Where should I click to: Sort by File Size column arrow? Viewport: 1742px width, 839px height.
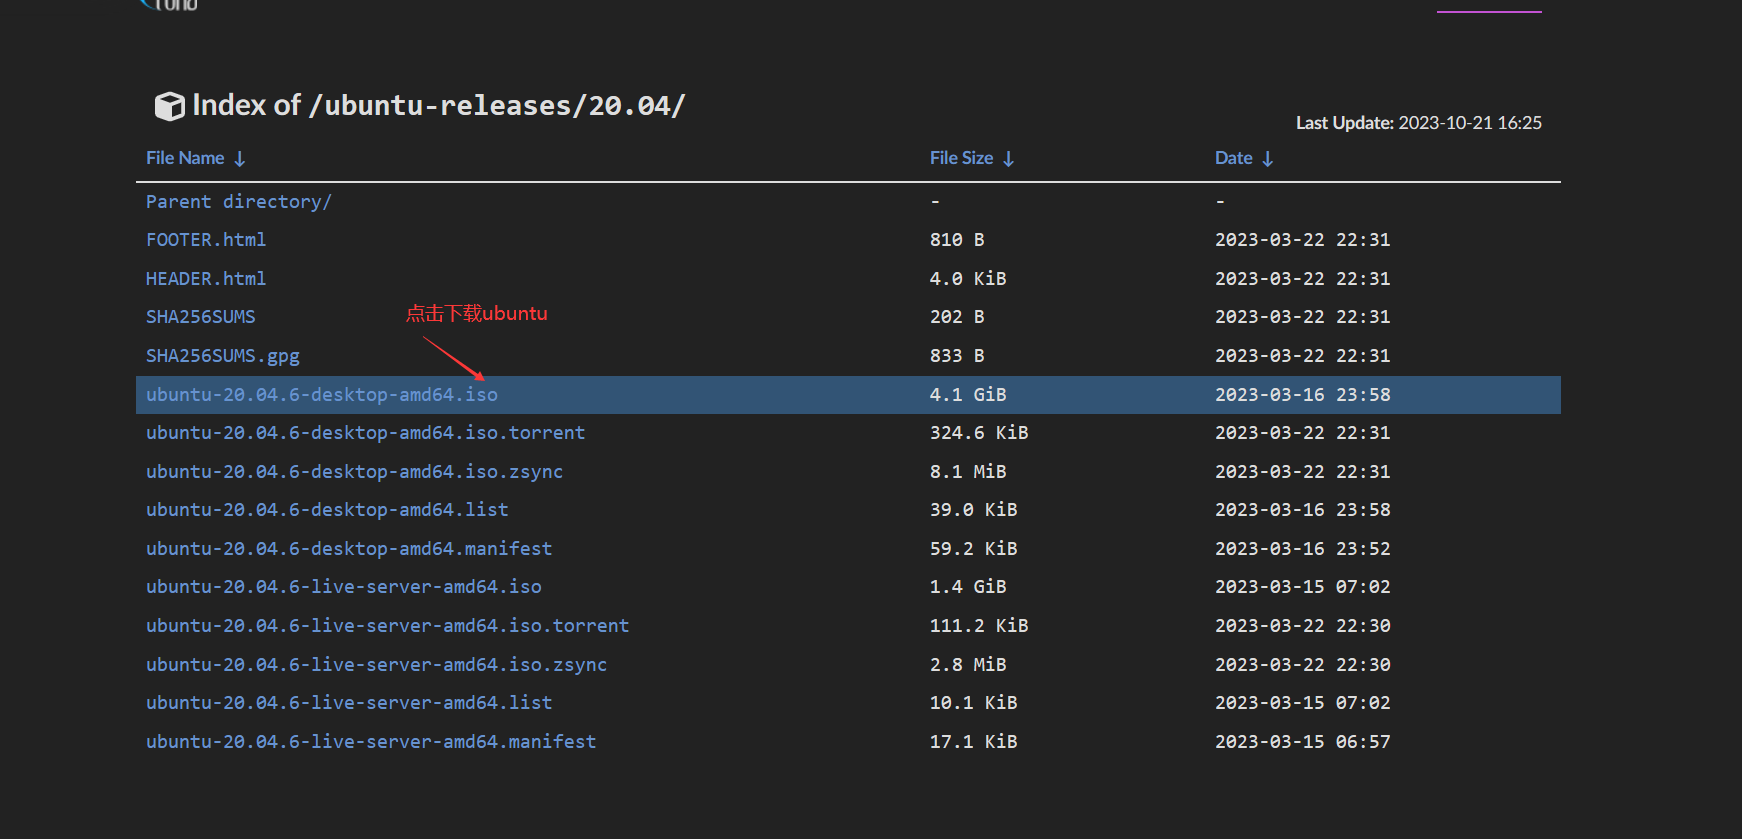[x=1008, y=159]
